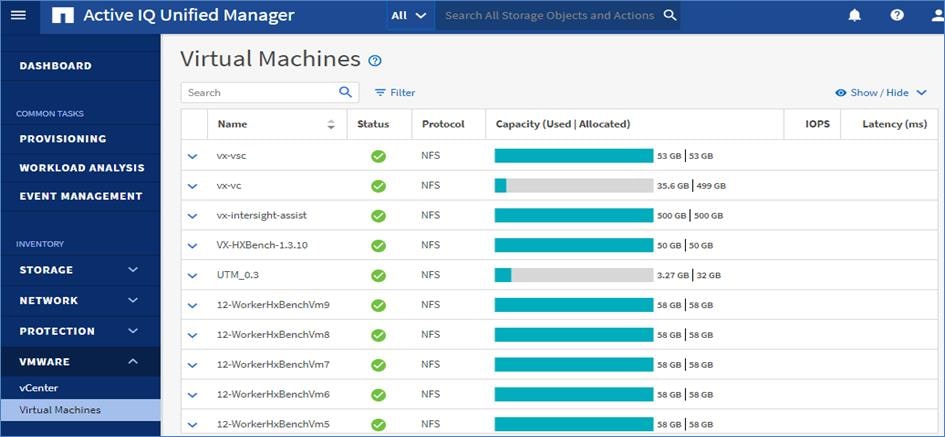Image resolution: width=945 pixels, height=437 pixels.
Task: Click the VX-HXBench-1.3.10 status check icon
Action: 378,246
